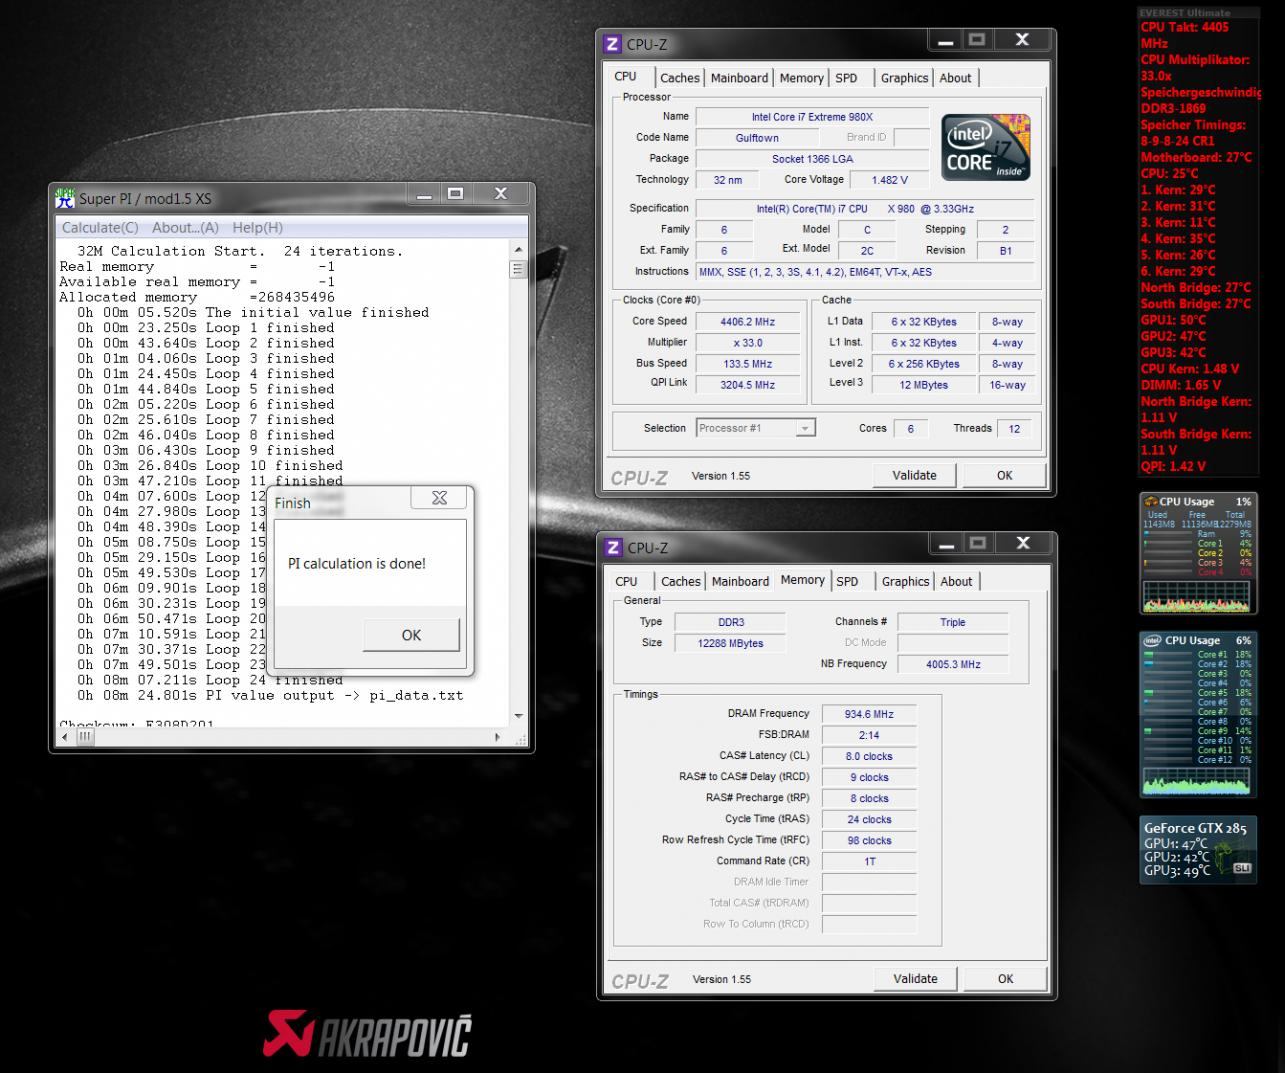This screenshot has width=1285, height=1073.
Task: Switch to About tab in upper CPU-Z window
Action: pos(955,78)
